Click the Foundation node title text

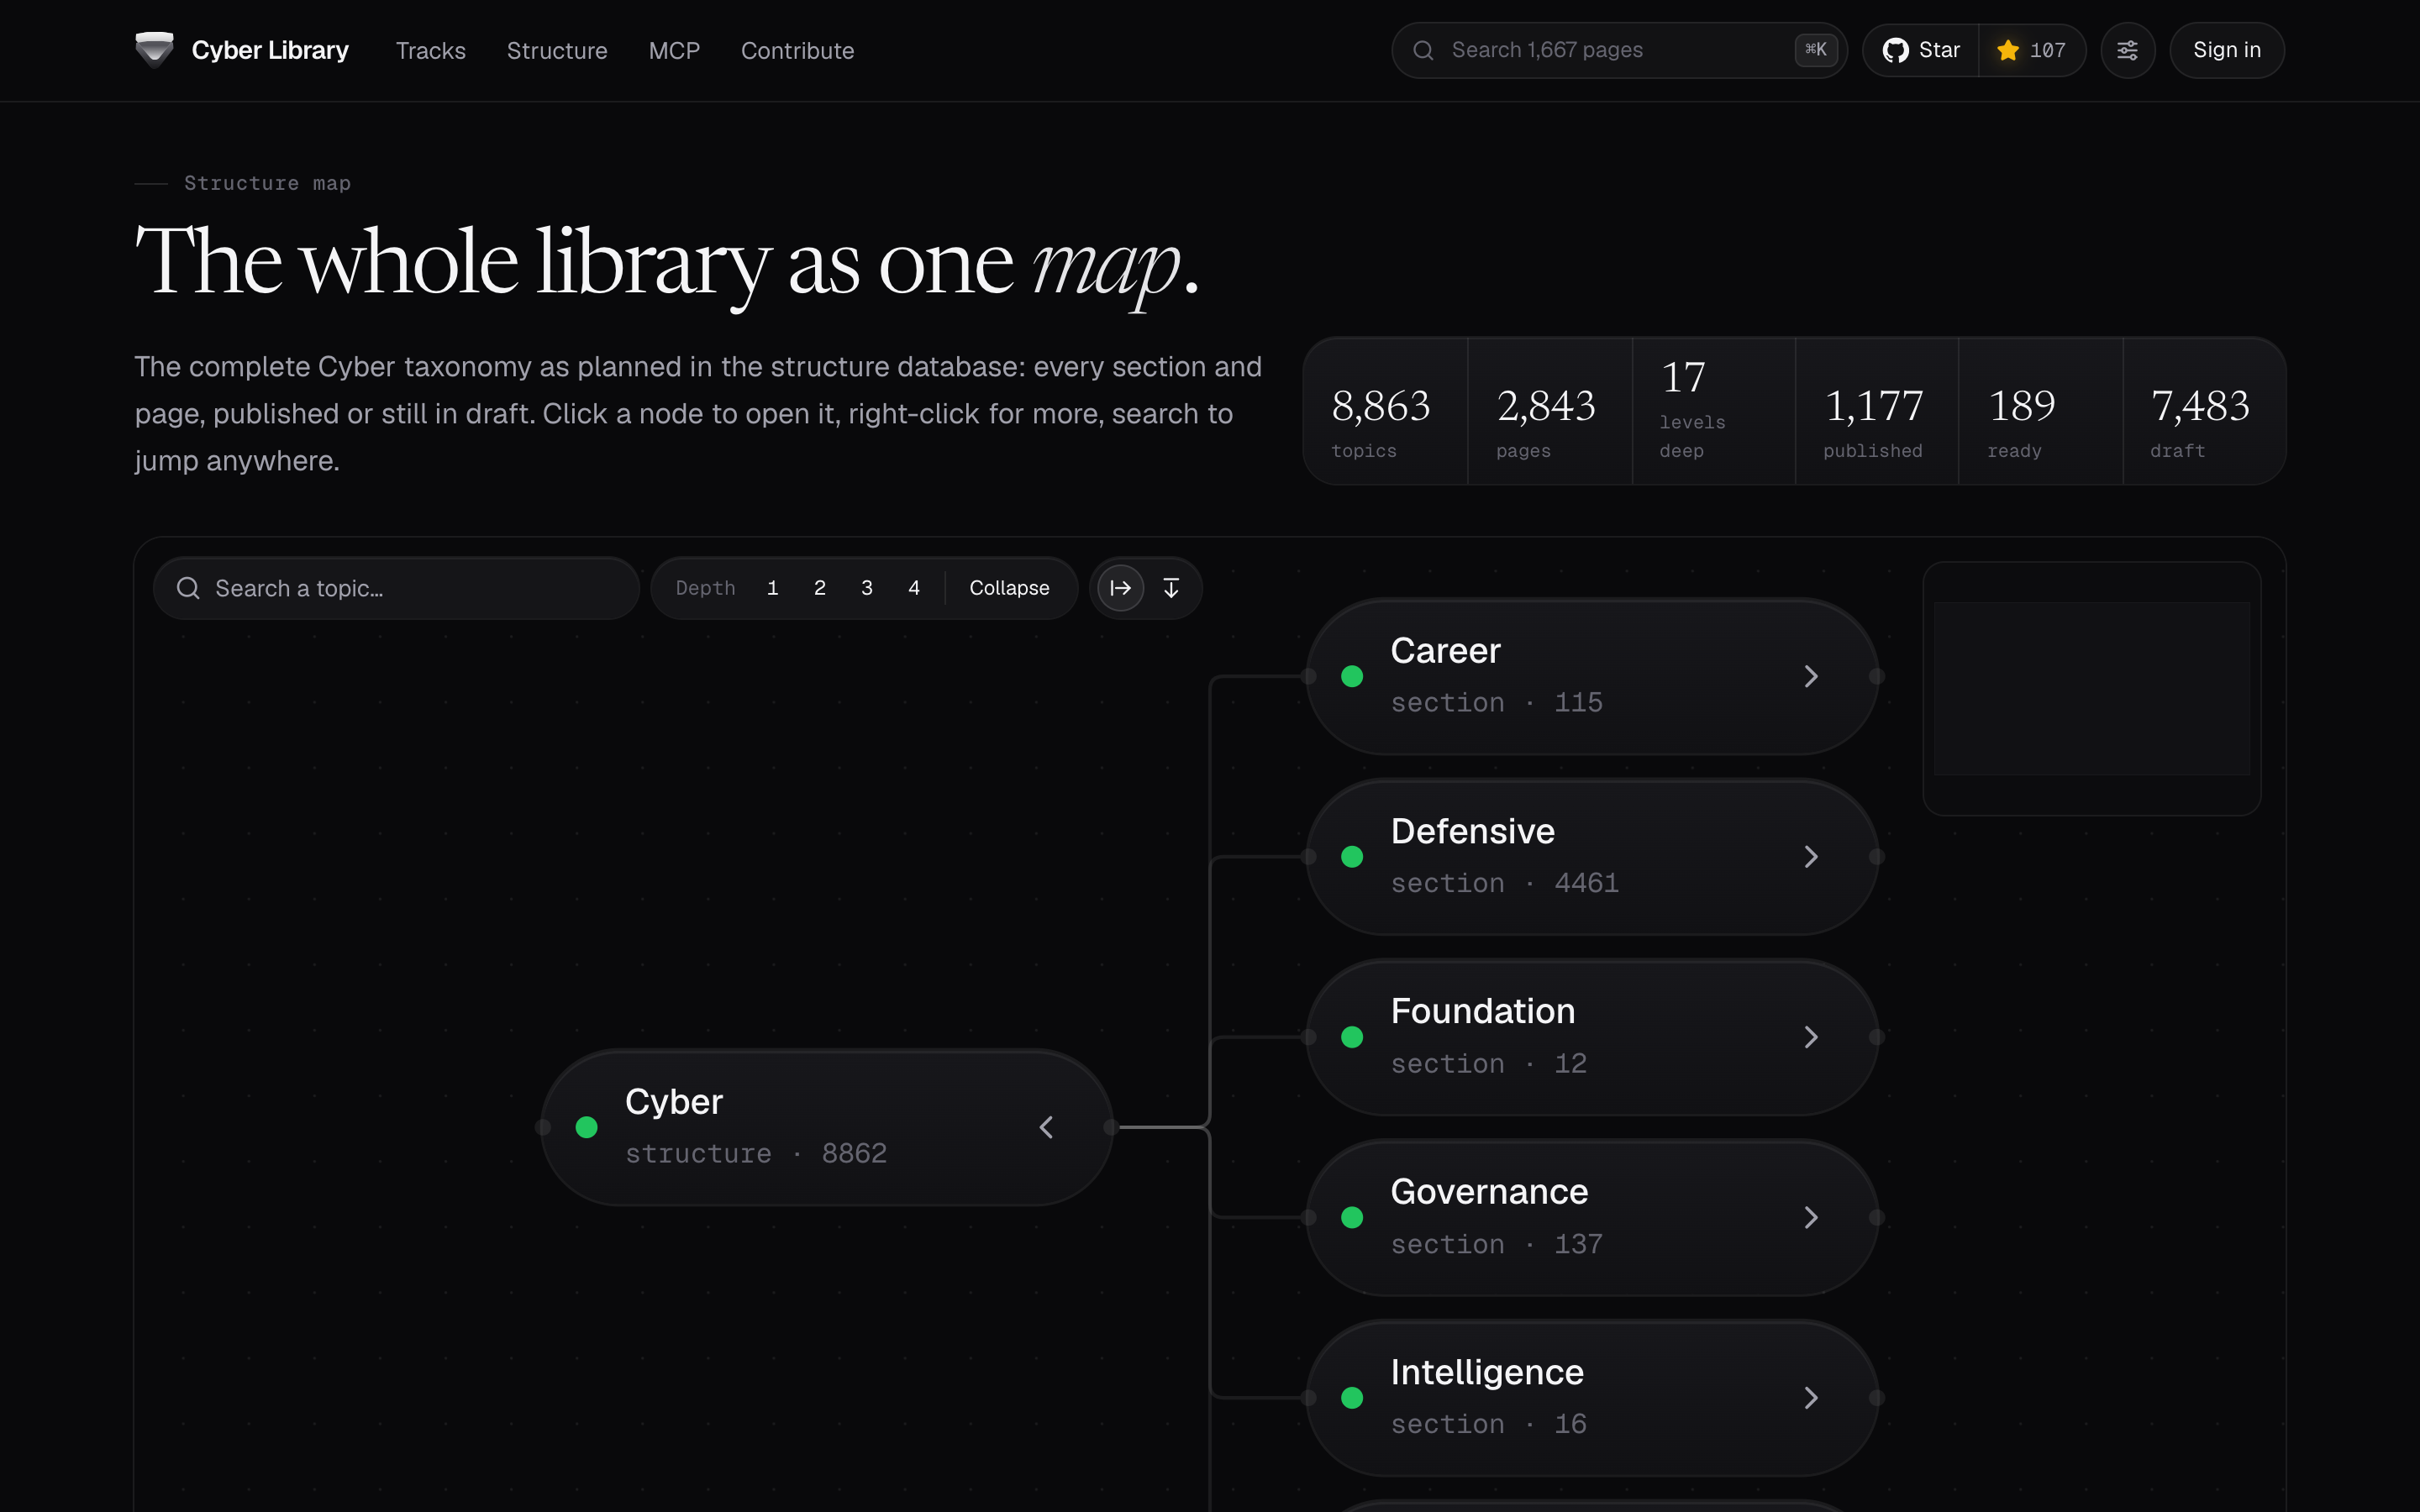pyautogui.click(x=1483, y=1011)
